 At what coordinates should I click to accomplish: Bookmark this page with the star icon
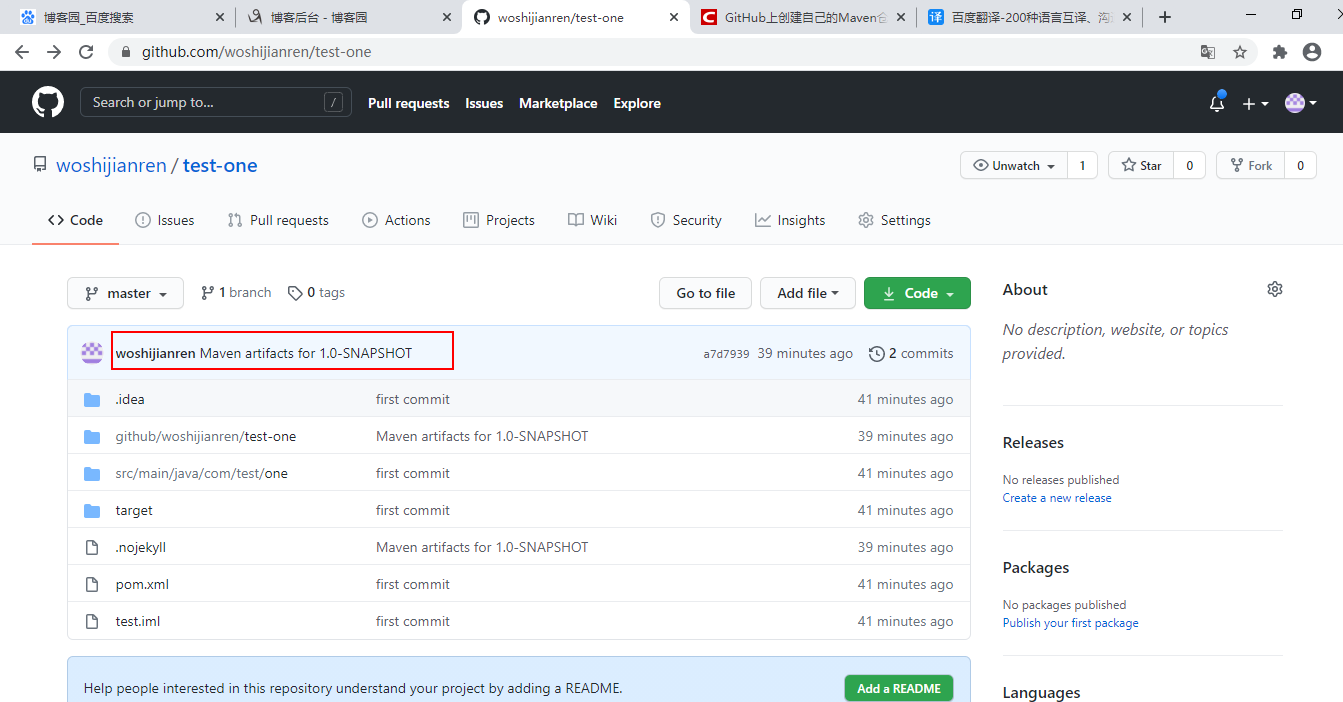(1240, 52)
